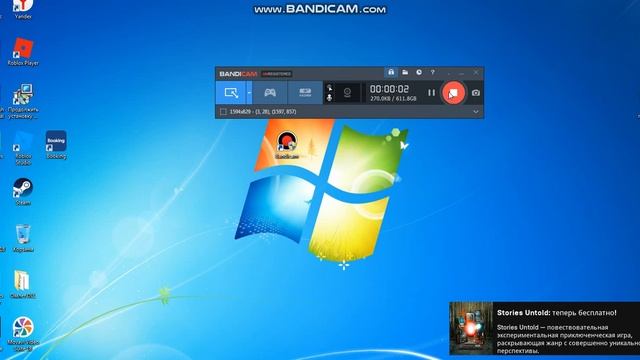Click the Stories Untold notification title
640x360 pixels.
[x=556, y=313]
